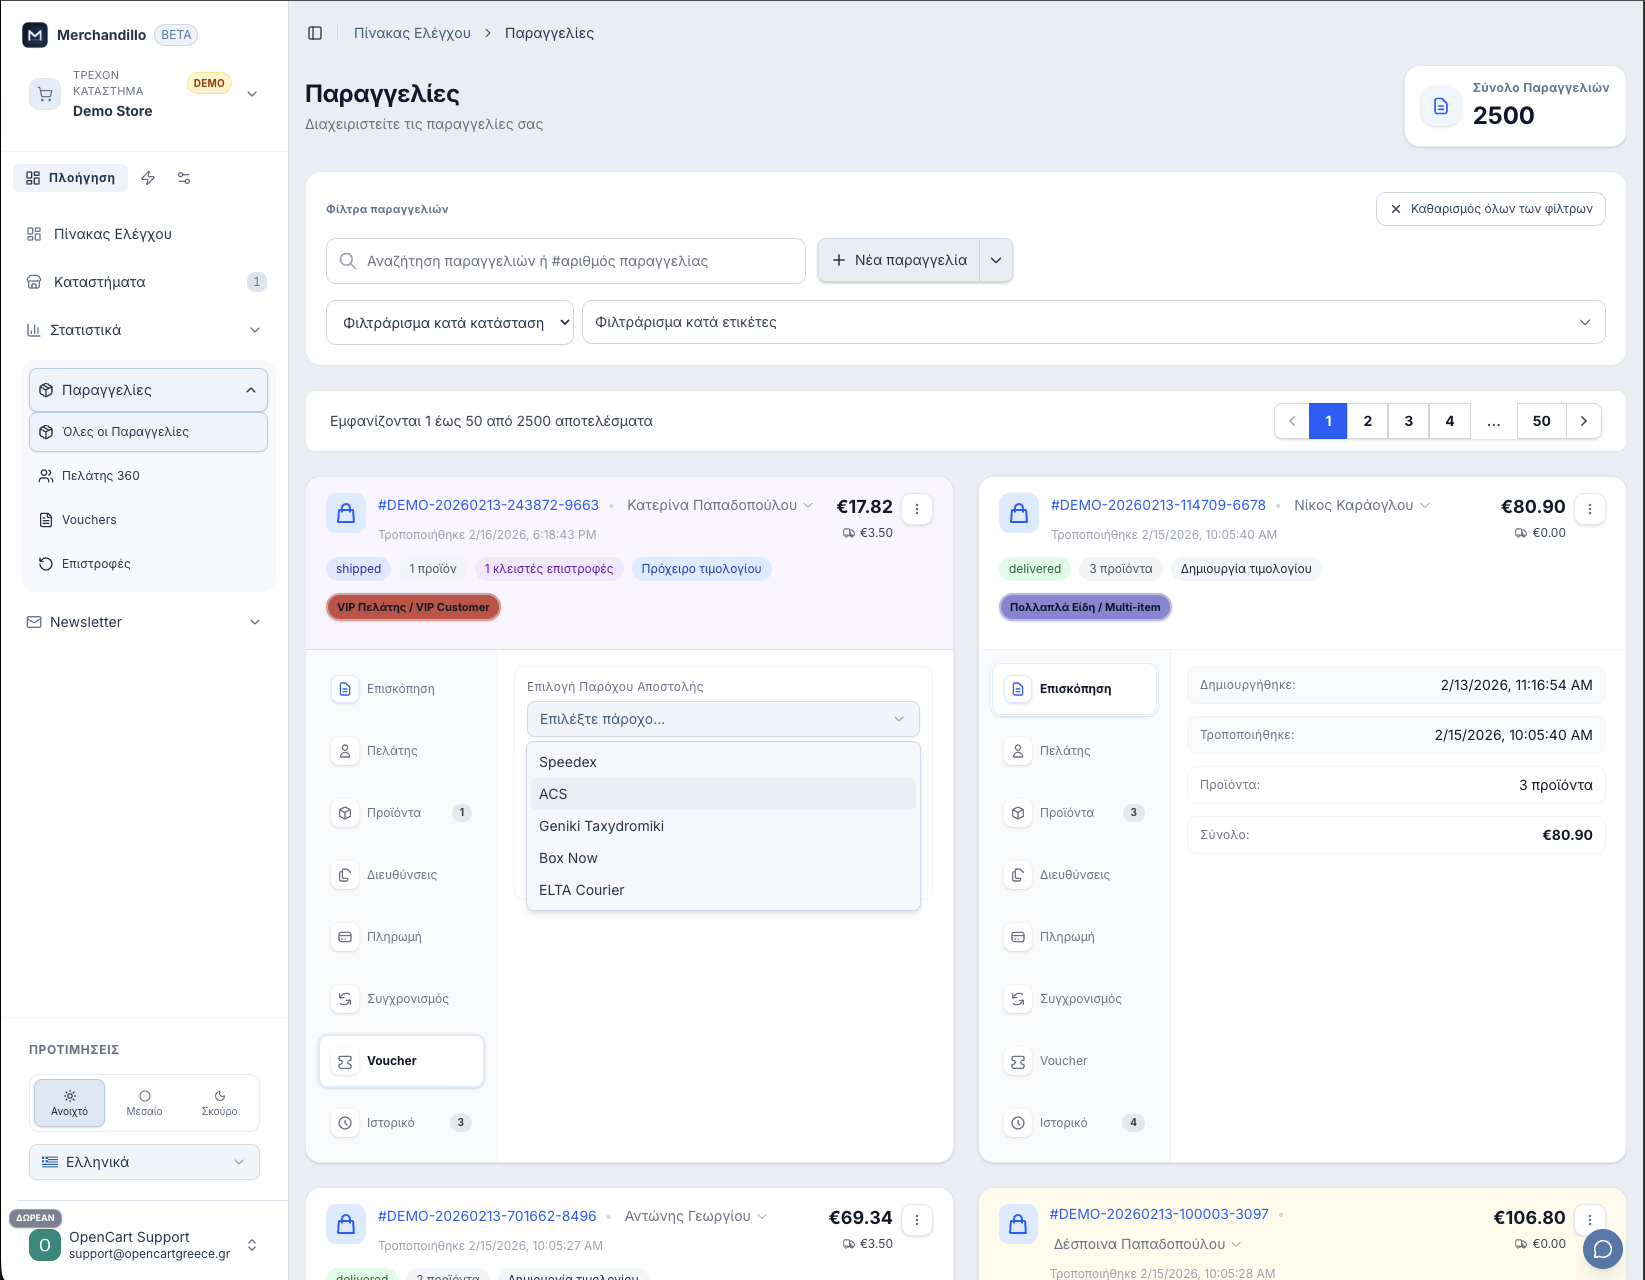This screenshot has height=1280, width=1645.
Task: Click the OpenCart Support avatar icon
Action: click(45, 1245)
